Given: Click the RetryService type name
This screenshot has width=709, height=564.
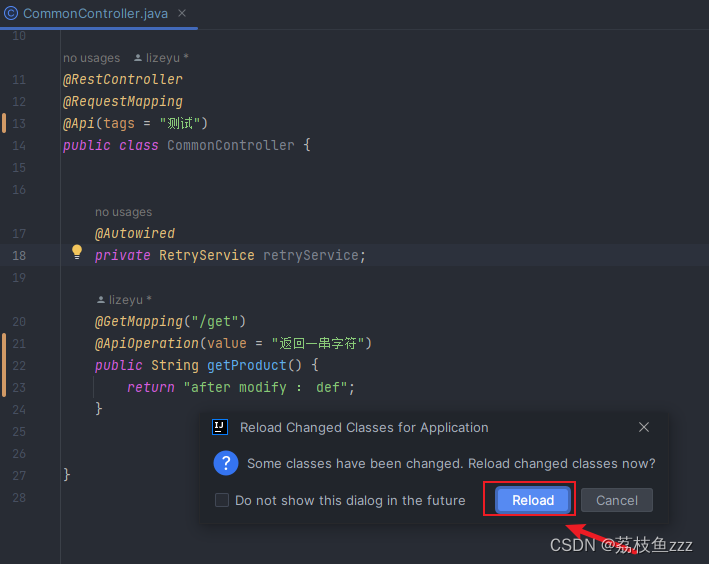Looking at the screenshot, I should [x=207, y=255].
